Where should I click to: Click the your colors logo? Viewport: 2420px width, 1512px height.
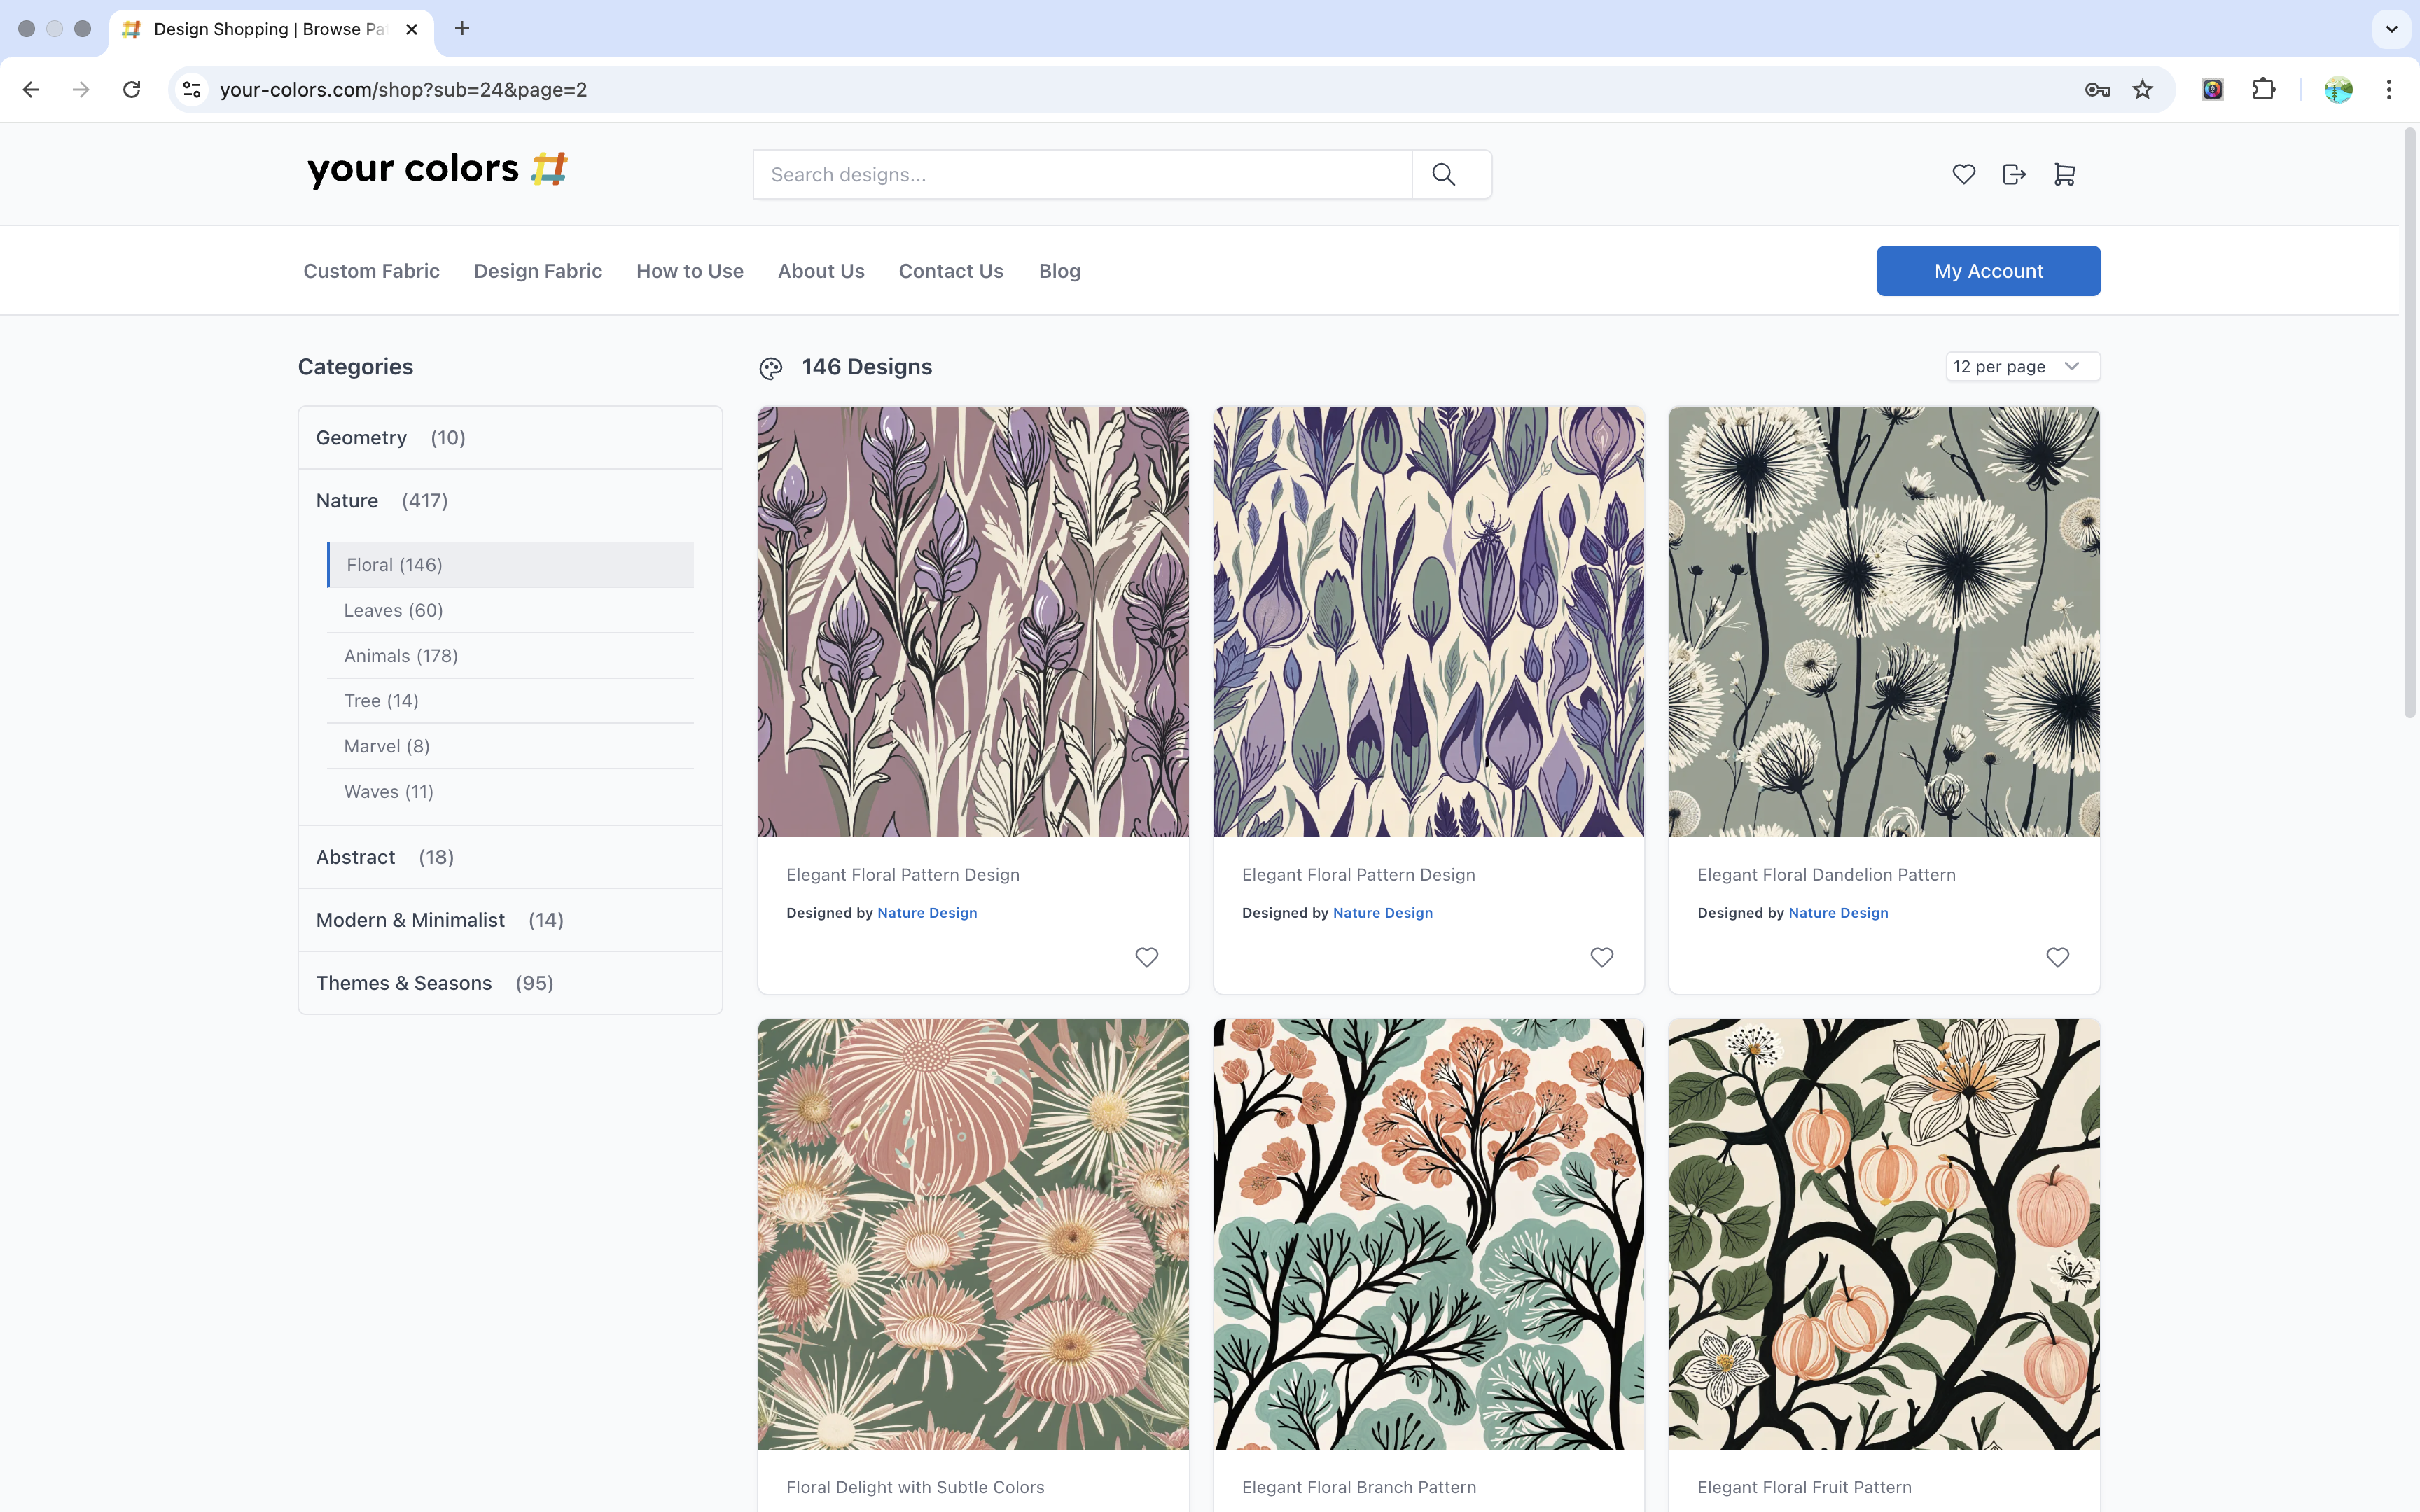point(436,169)
